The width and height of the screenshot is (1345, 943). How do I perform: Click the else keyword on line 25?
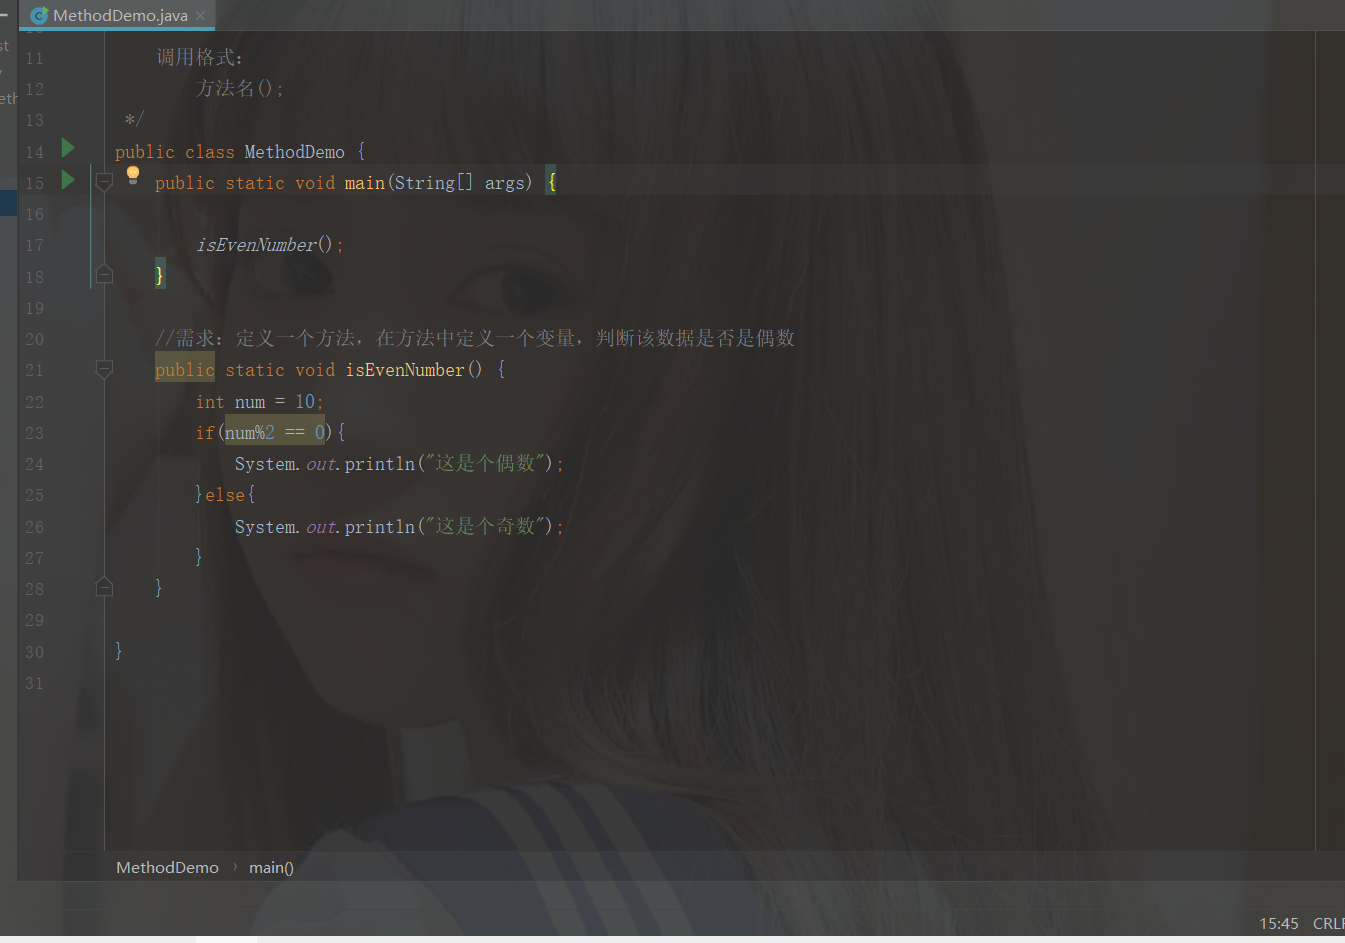click(225, 495)
